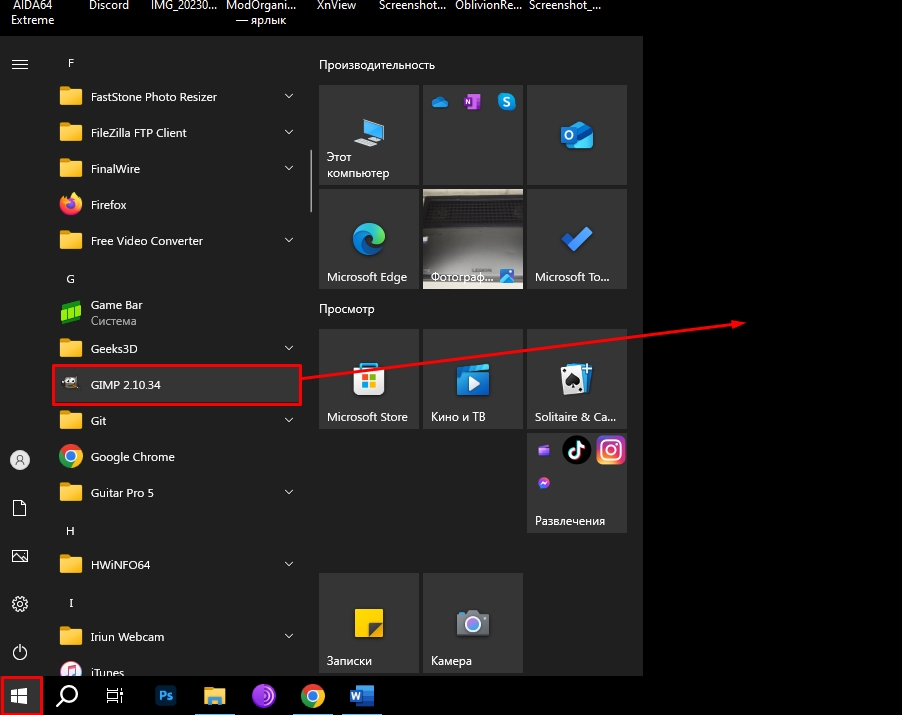This screenshot has width=902, height=715.
Task: Open the Записки sticky notes tile
Action: (369, 623)
